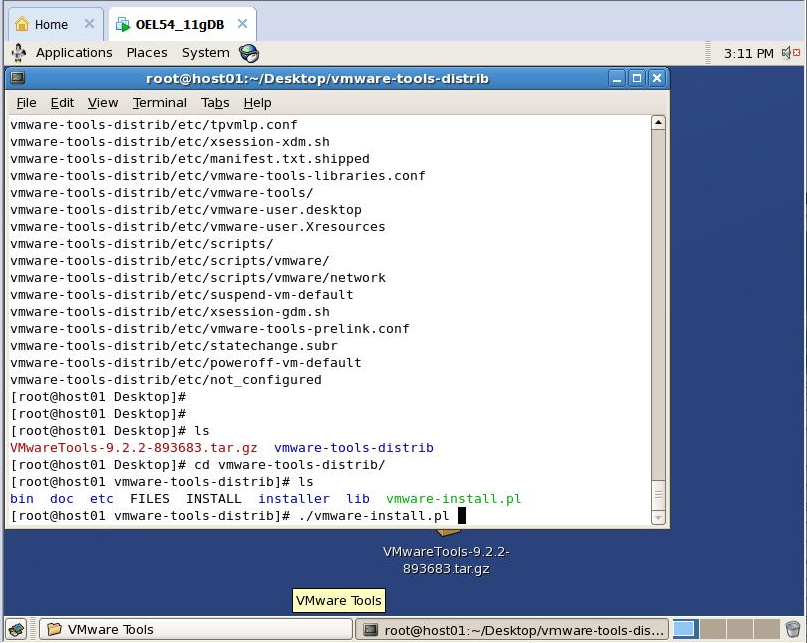Open the Places menu
The image size is (807, 643).
click(147, 53)
